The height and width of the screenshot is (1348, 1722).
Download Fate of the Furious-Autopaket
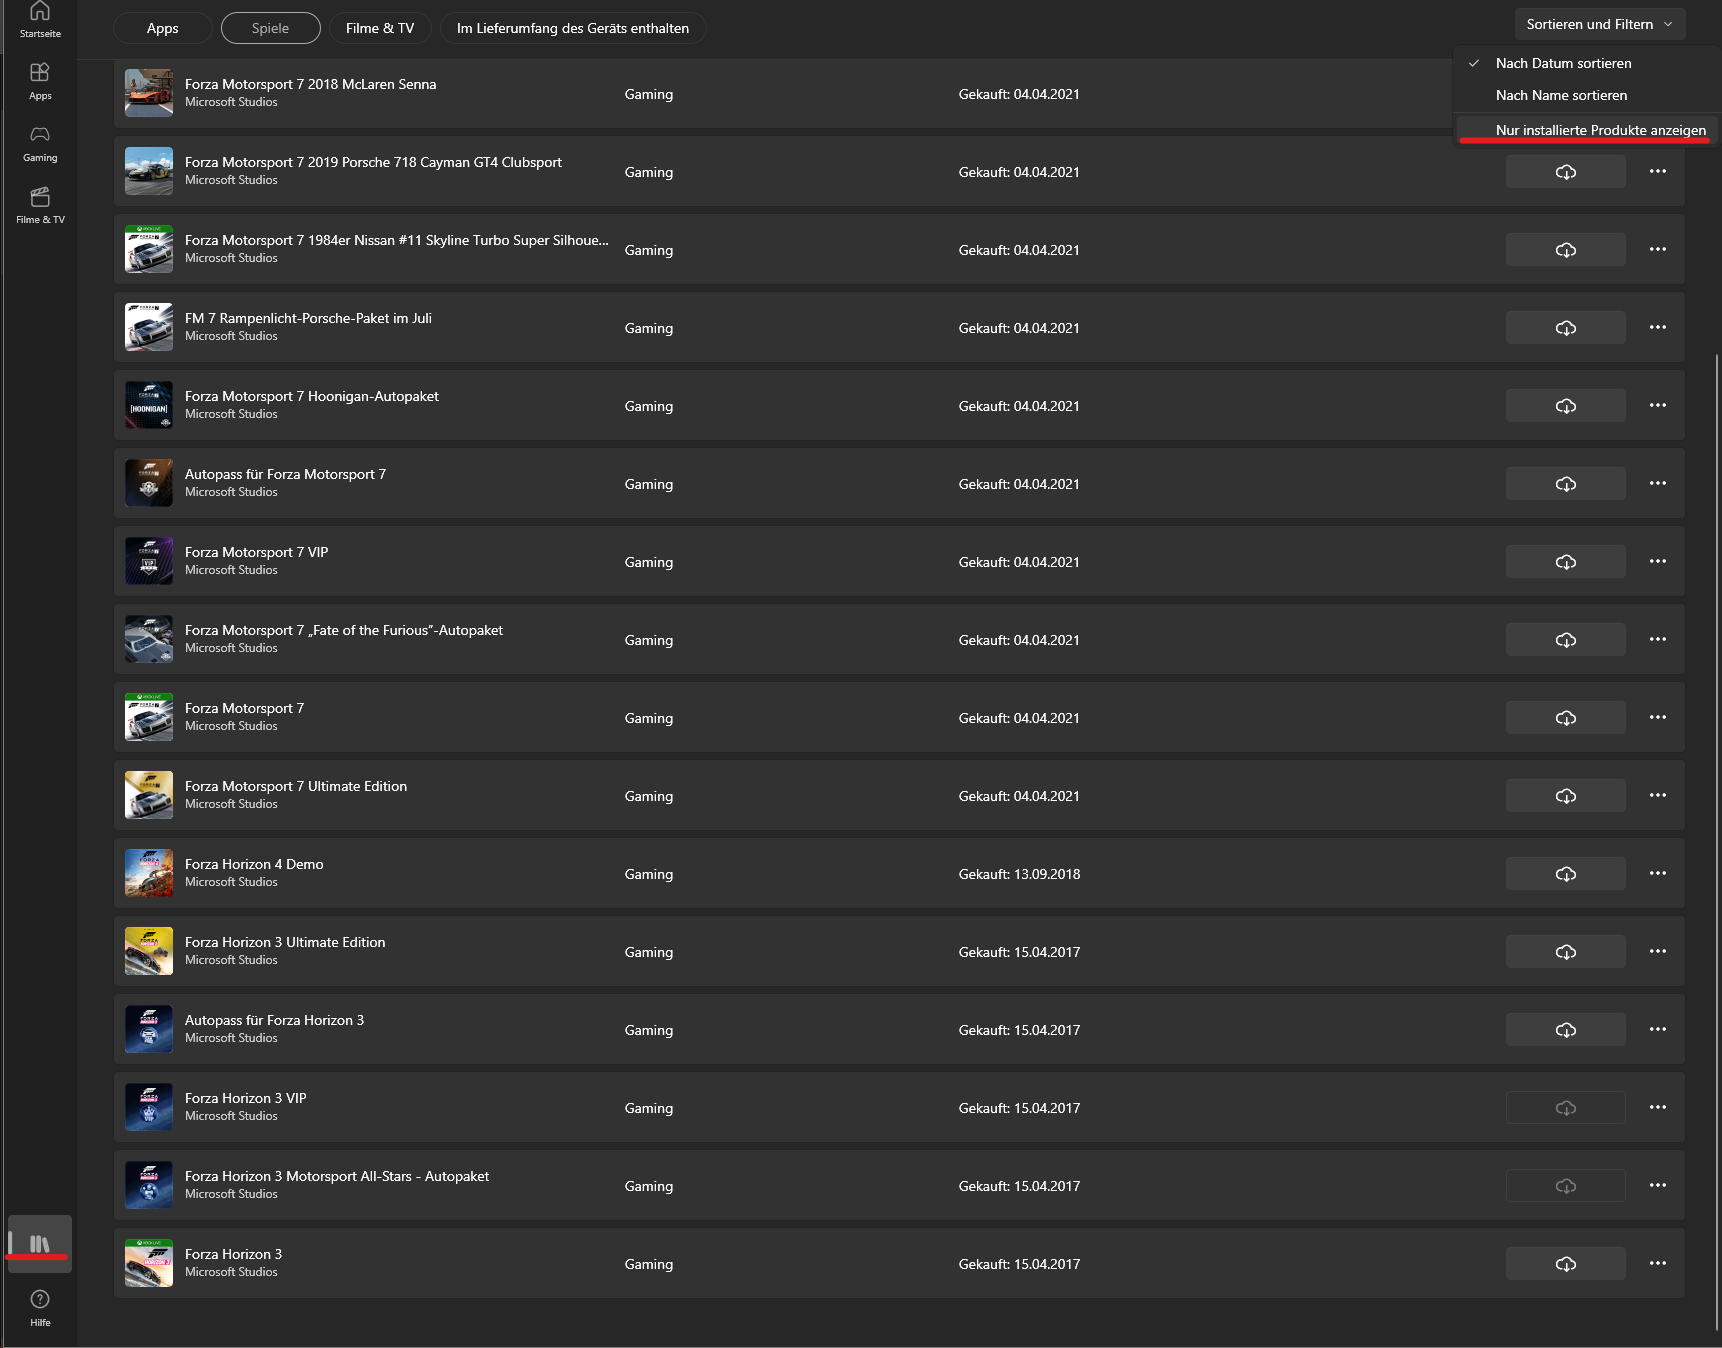(1566, 640)
